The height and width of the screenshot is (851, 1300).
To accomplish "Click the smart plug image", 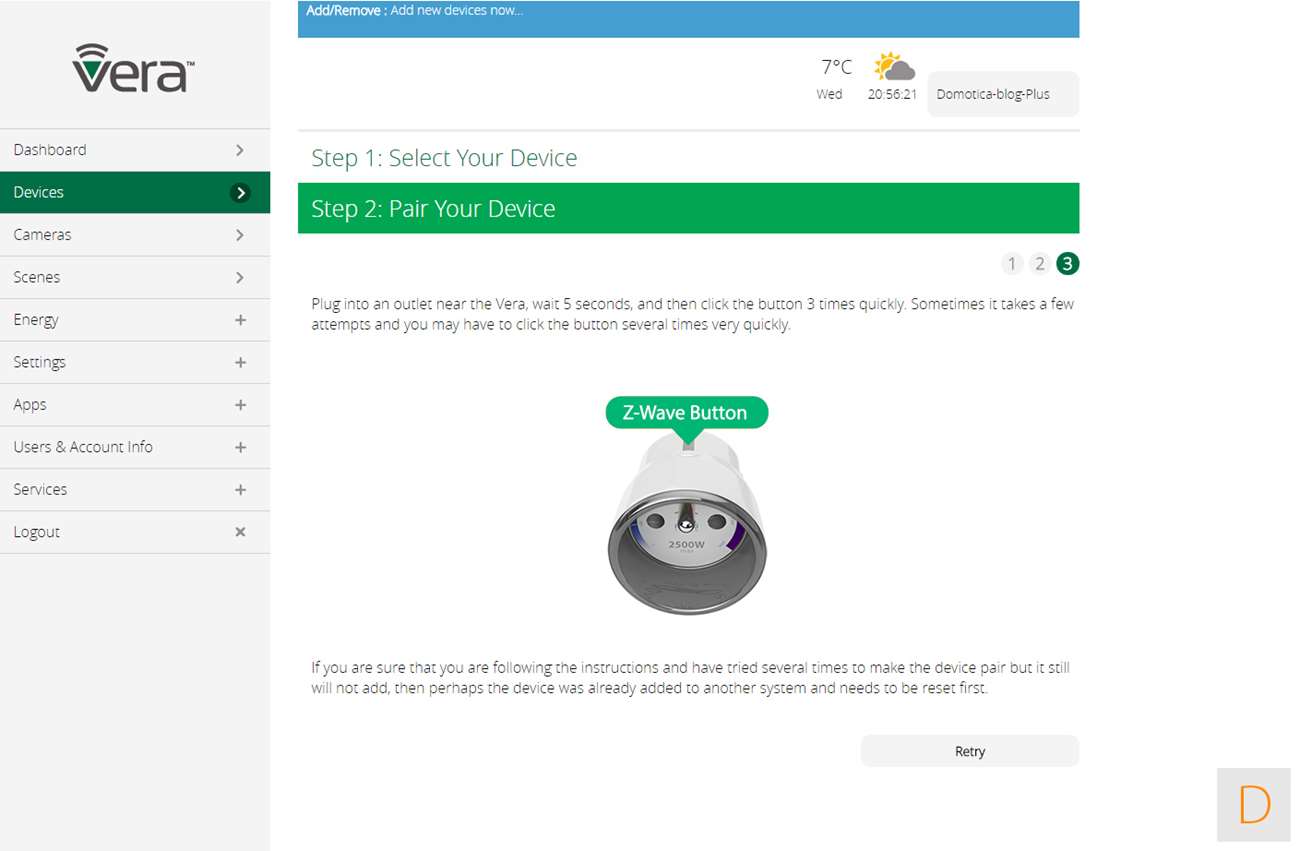I will pyautogui.click(x=687, y=525).
